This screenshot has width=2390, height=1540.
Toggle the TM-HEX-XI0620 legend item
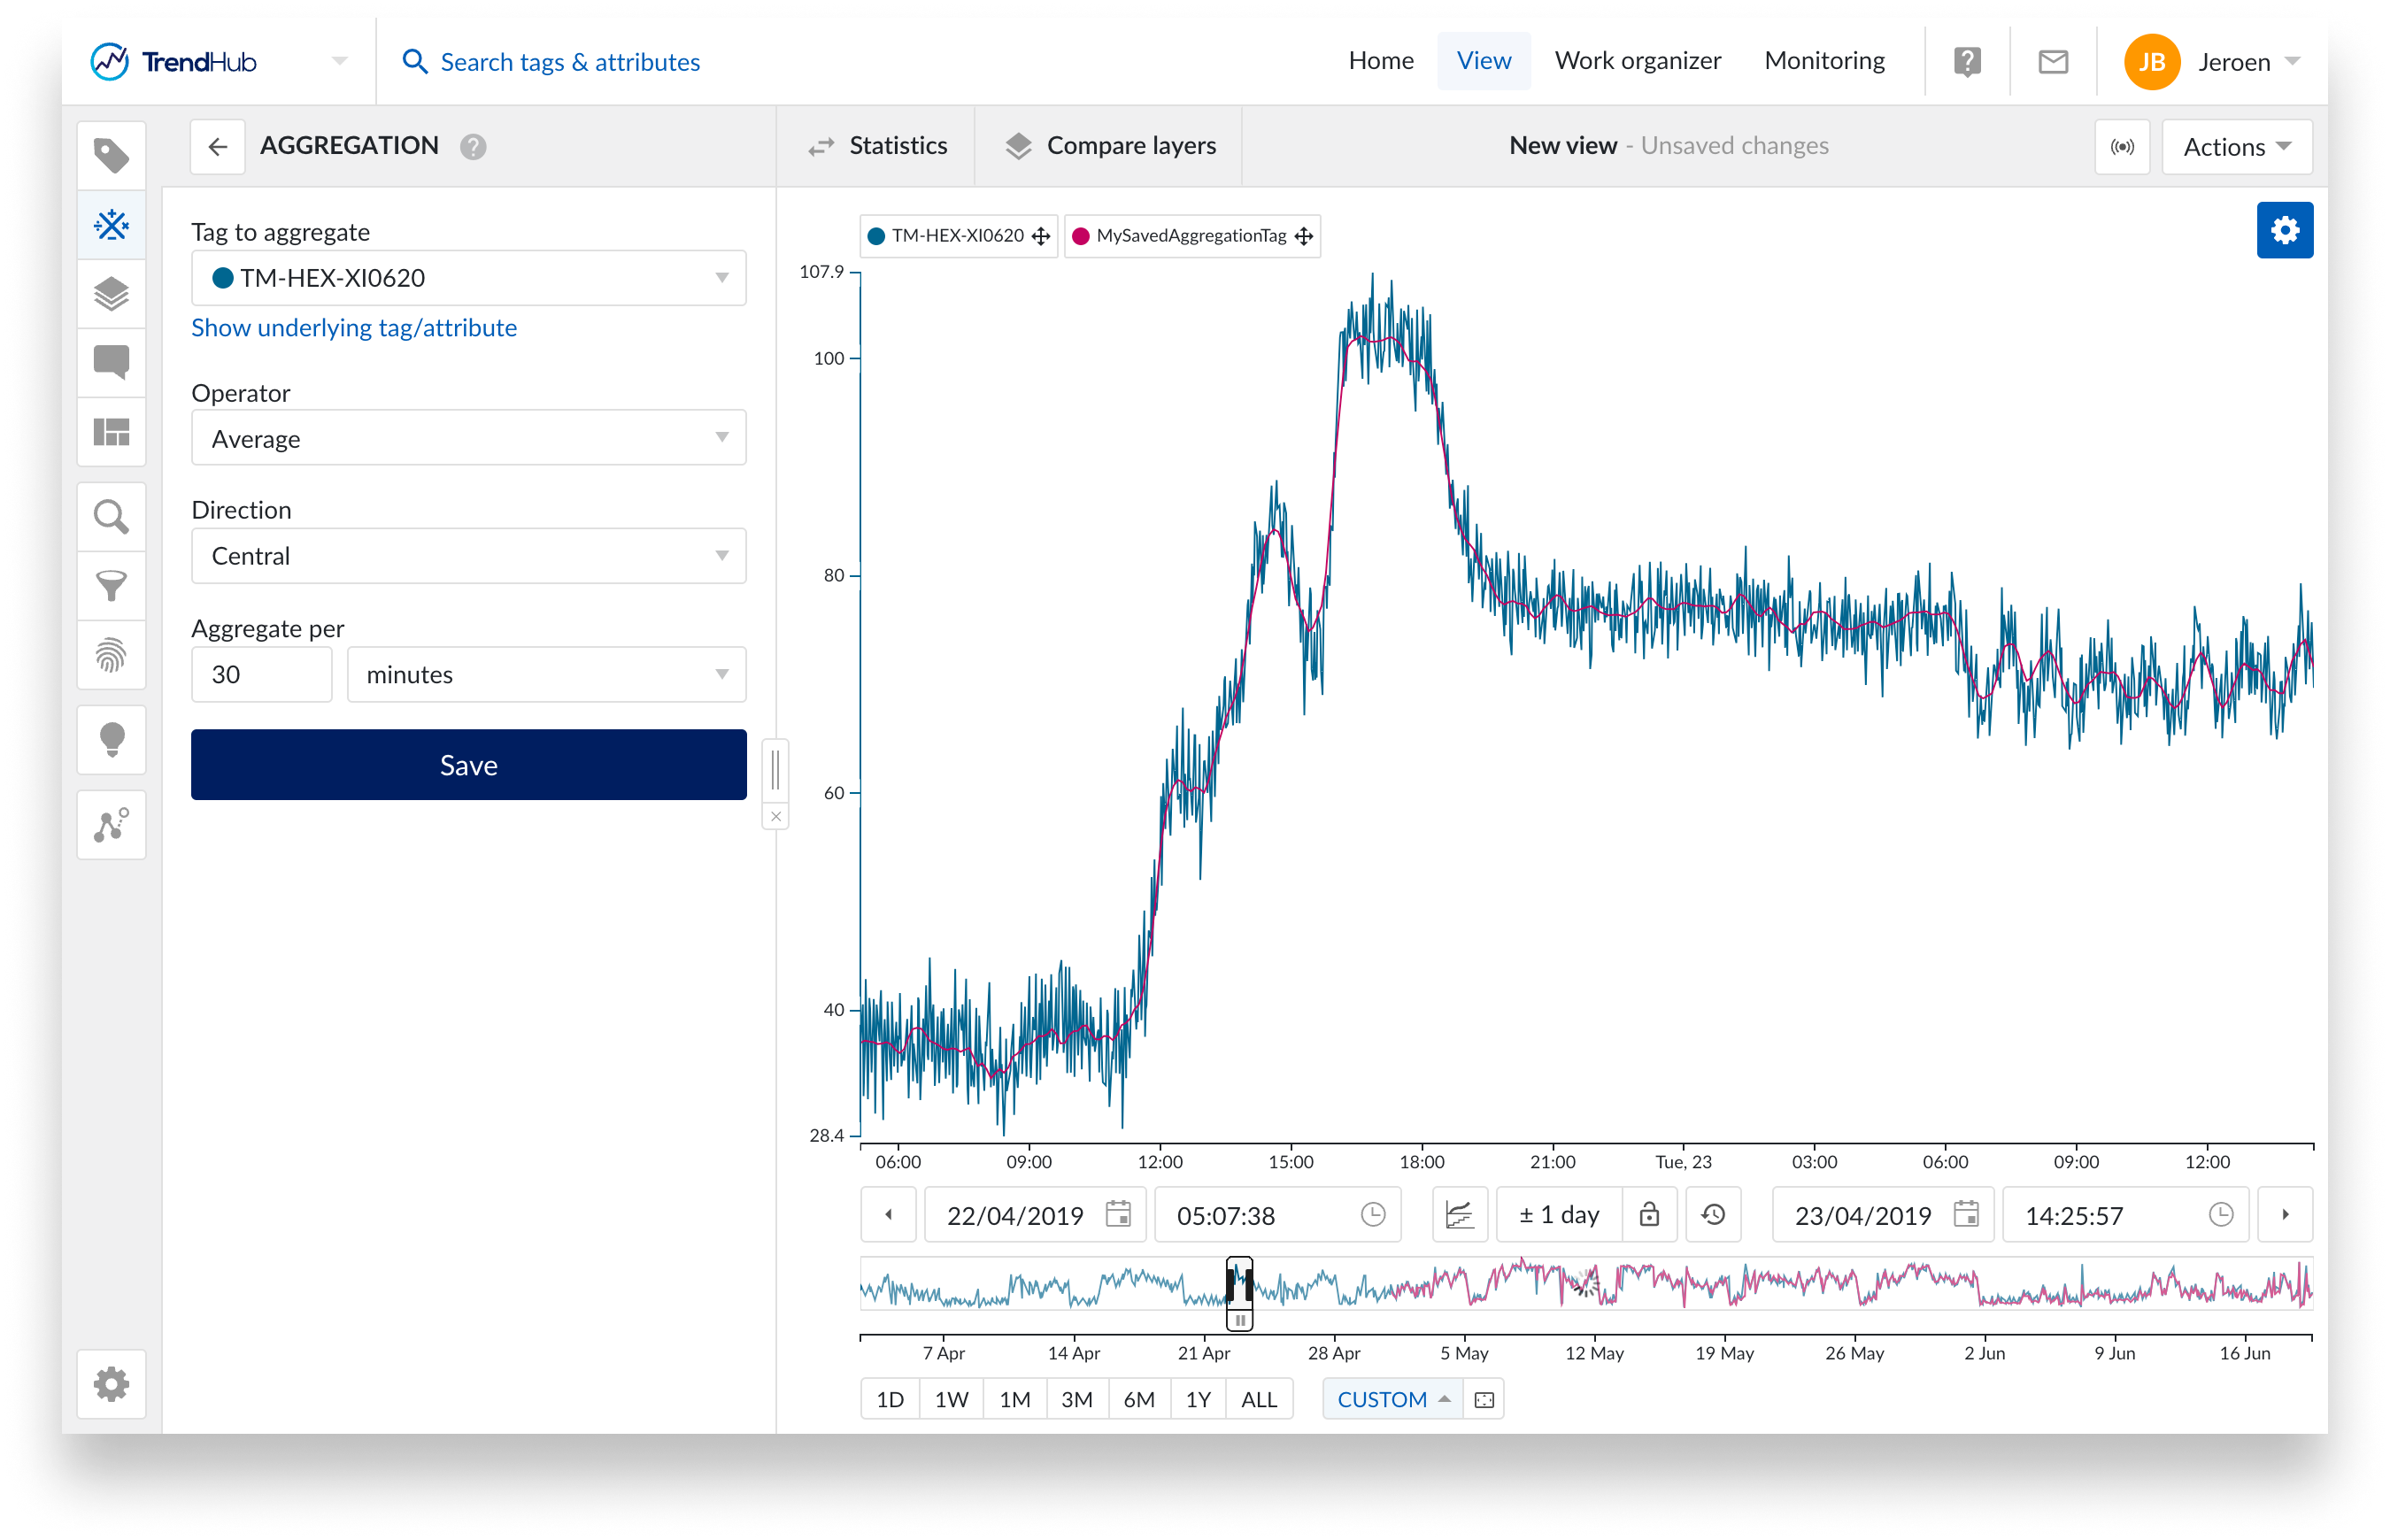[957, 236]
